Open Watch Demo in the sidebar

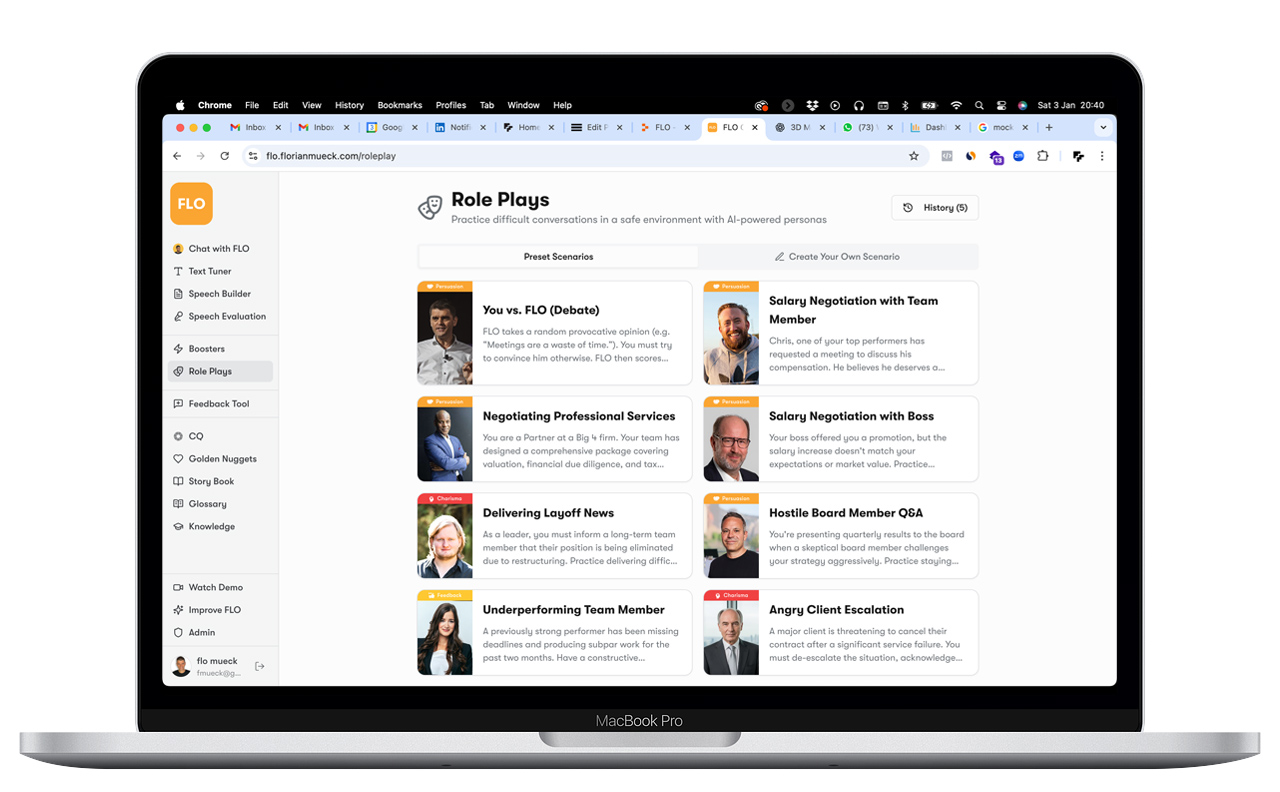coord(215,588)
